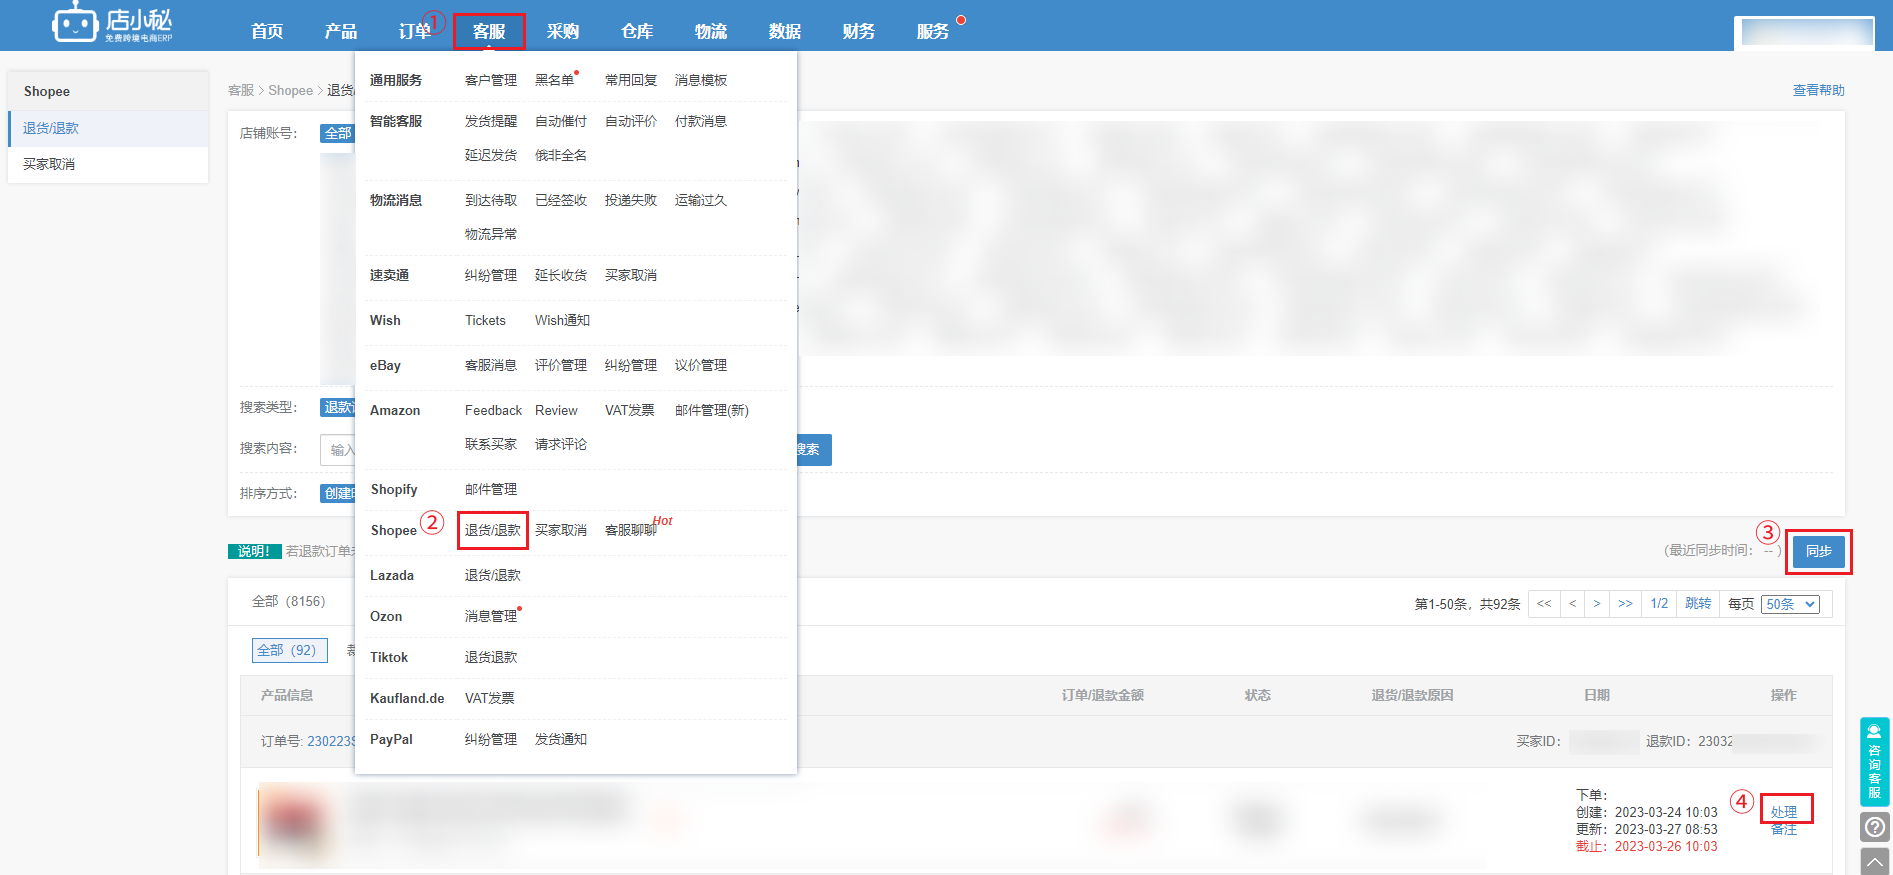Open the 产品 top menu
This screenshot has height=875, width=1893.
click(x=340, y=31)
